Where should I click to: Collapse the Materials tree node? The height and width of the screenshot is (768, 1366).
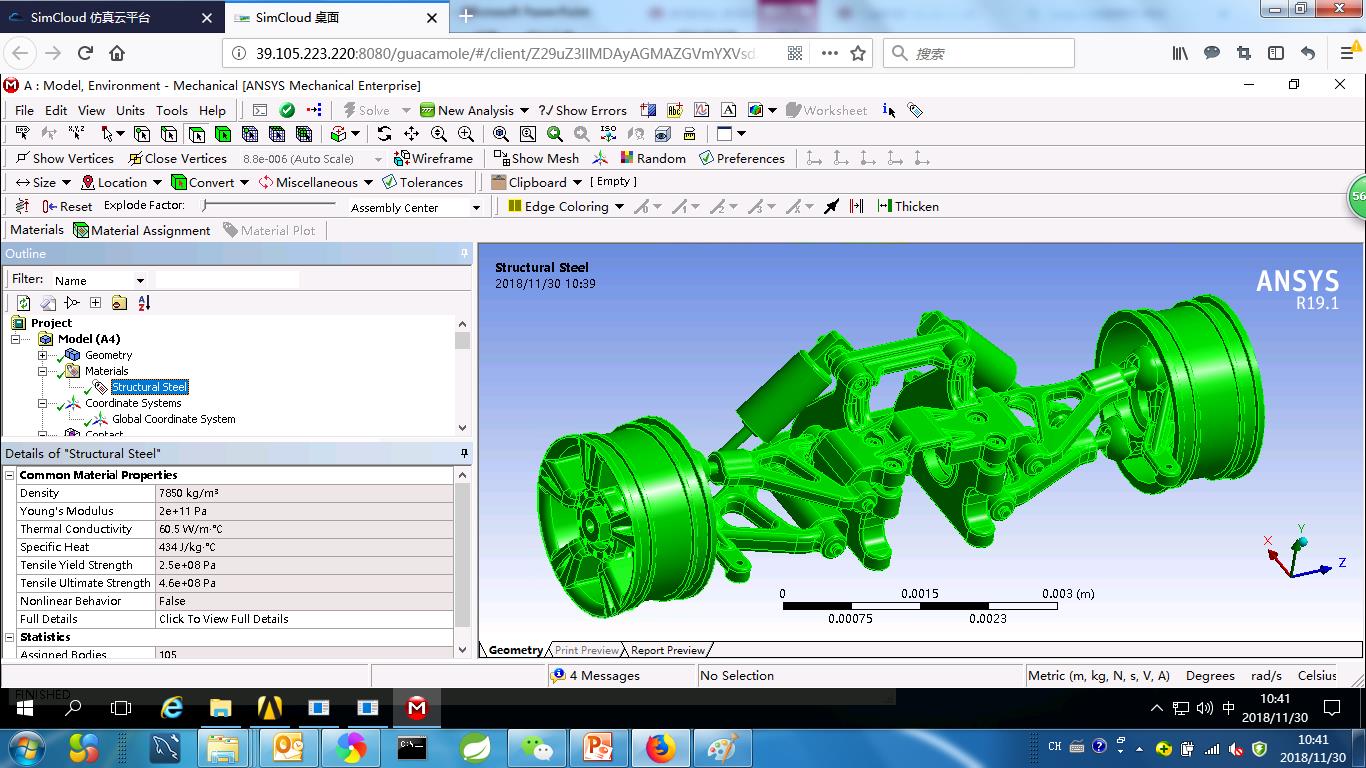[43, 371]
